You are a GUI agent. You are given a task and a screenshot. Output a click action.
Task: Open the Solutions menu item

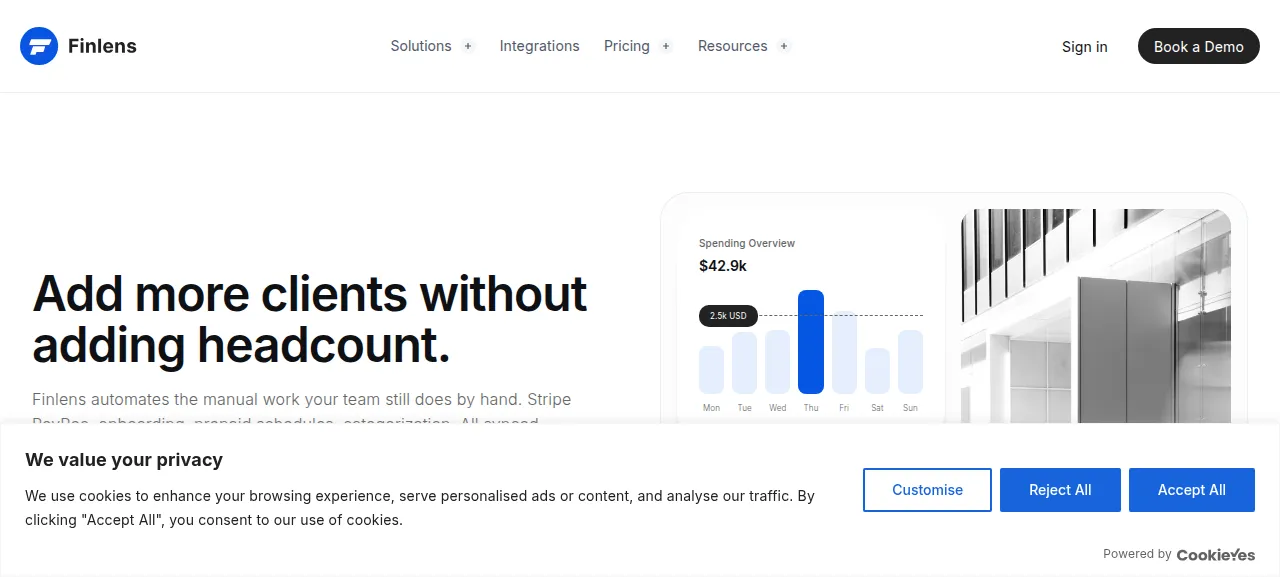point(421,46)
